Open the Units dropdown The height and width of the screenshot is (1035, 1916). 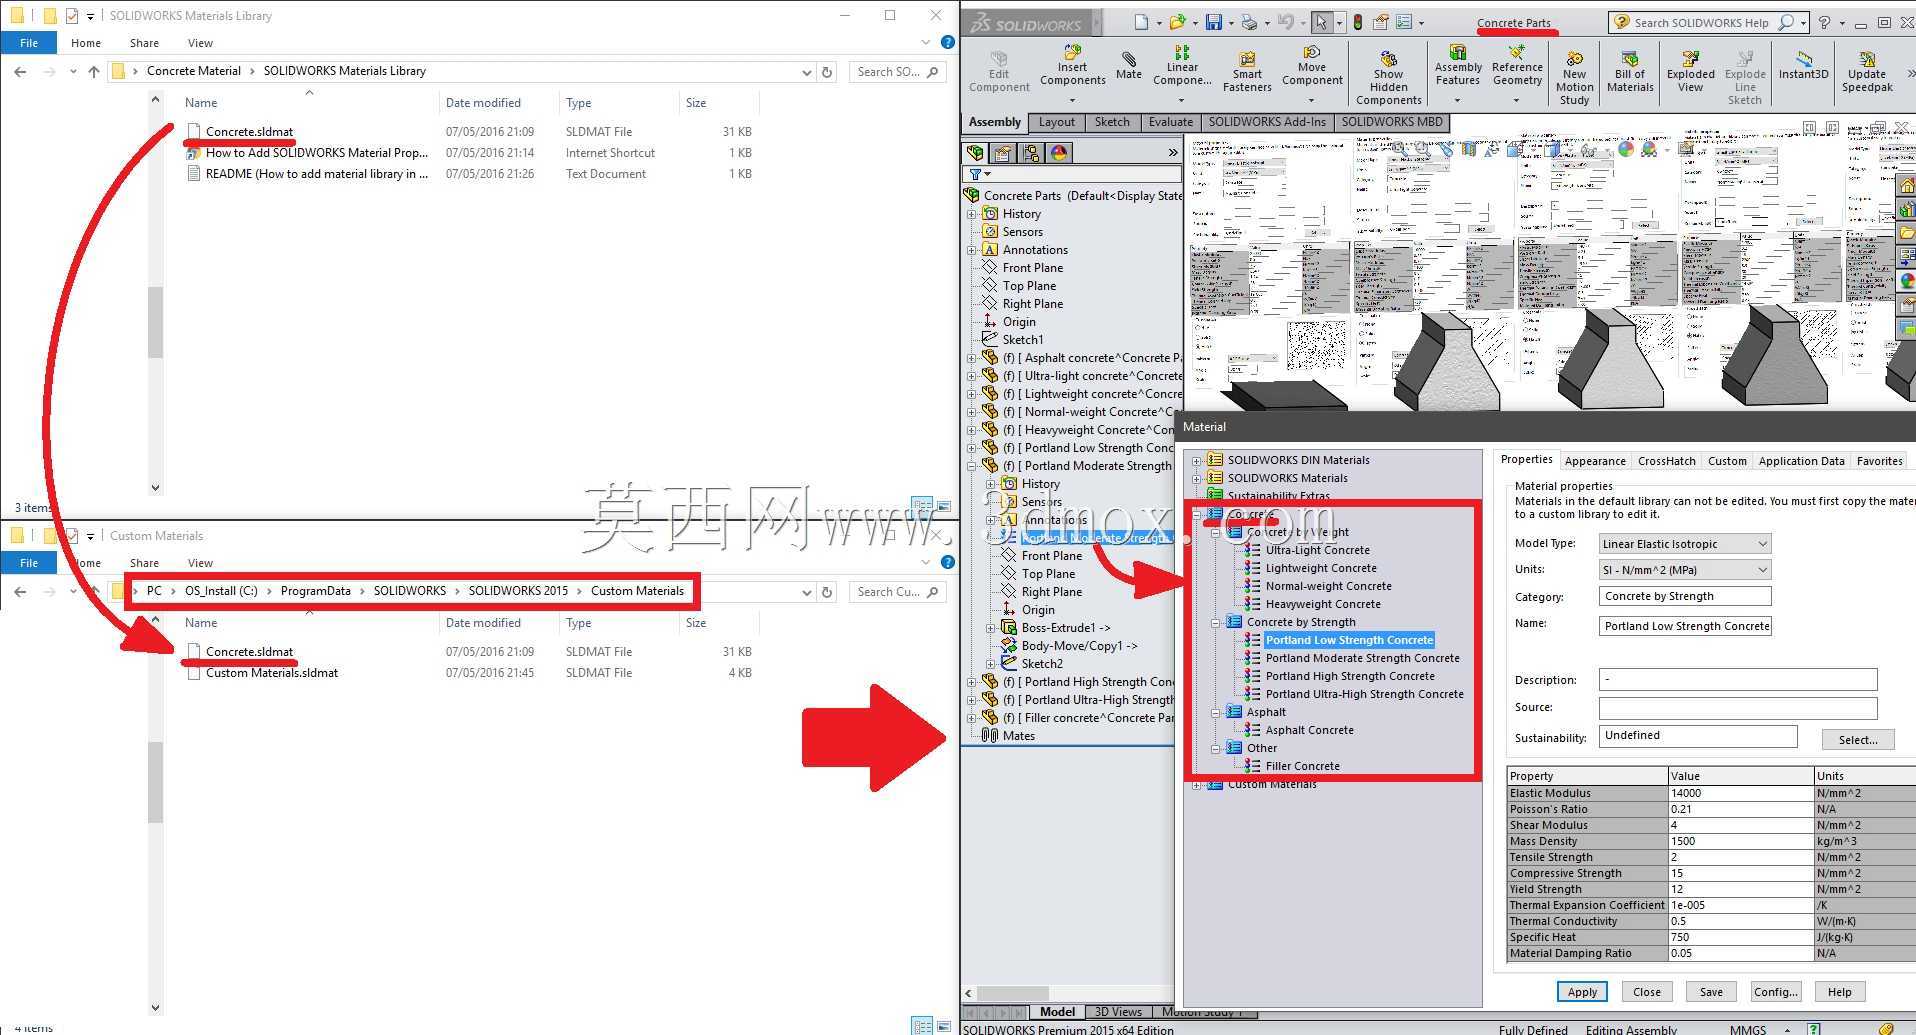(1684, 570)
